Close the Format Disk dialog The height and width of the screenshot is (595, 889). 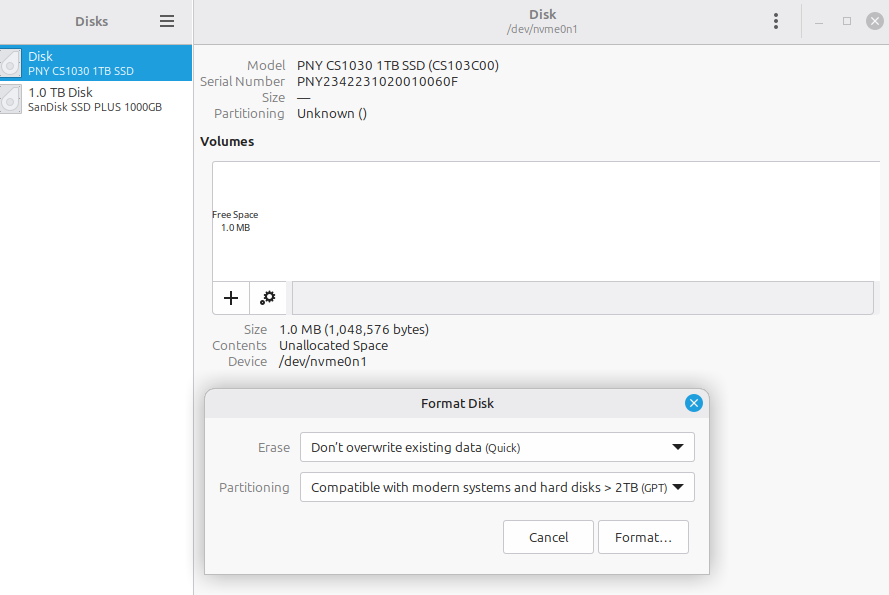tap(693, 403)
